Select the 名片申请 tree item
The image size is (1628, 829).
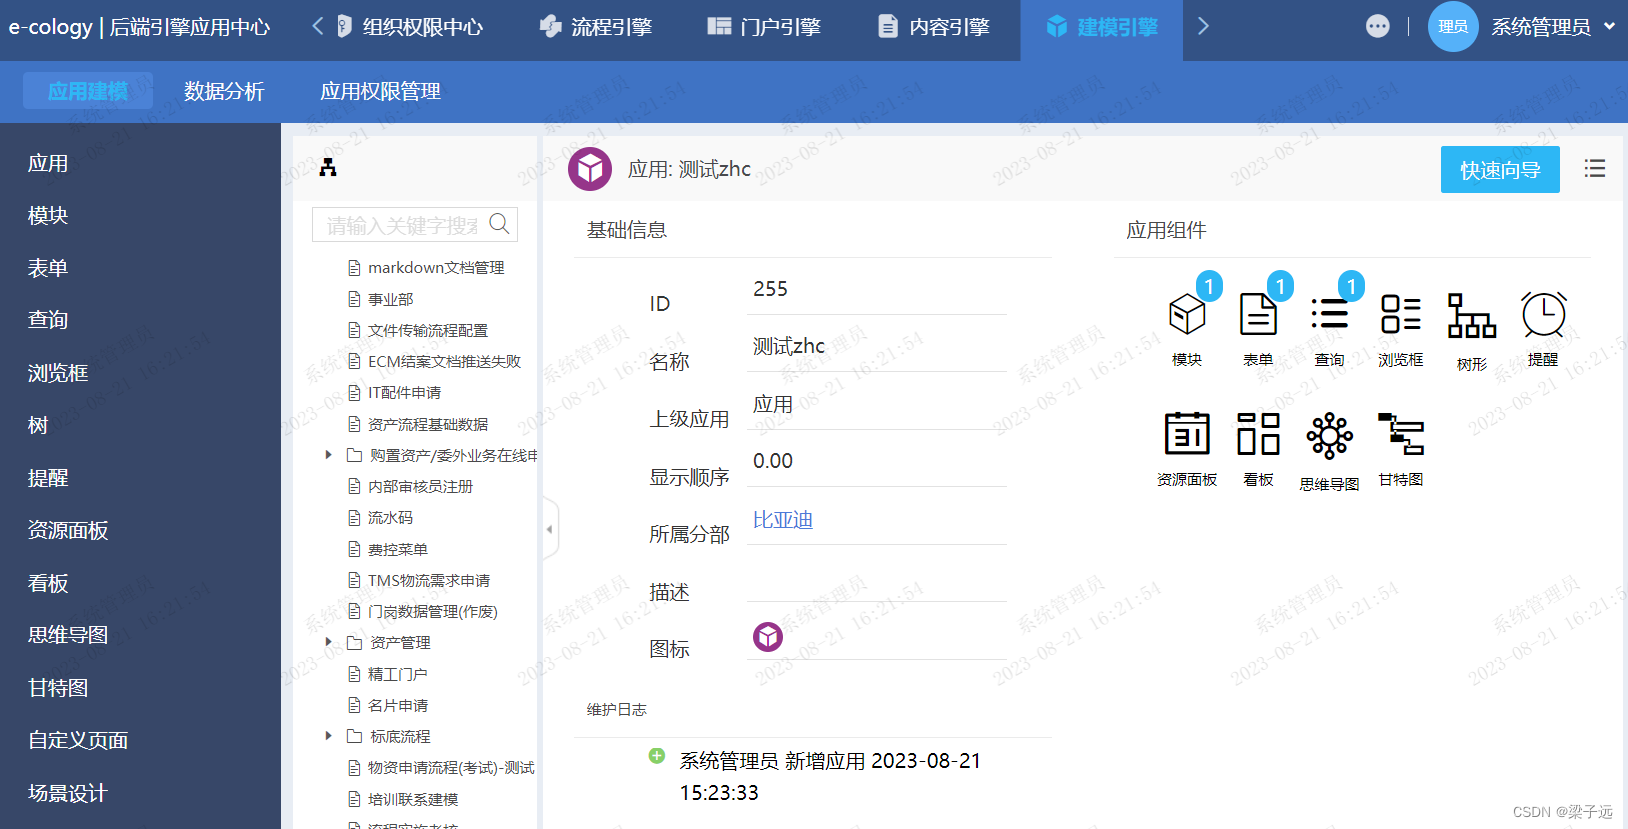pyautogui.click(x=388, y=705)
